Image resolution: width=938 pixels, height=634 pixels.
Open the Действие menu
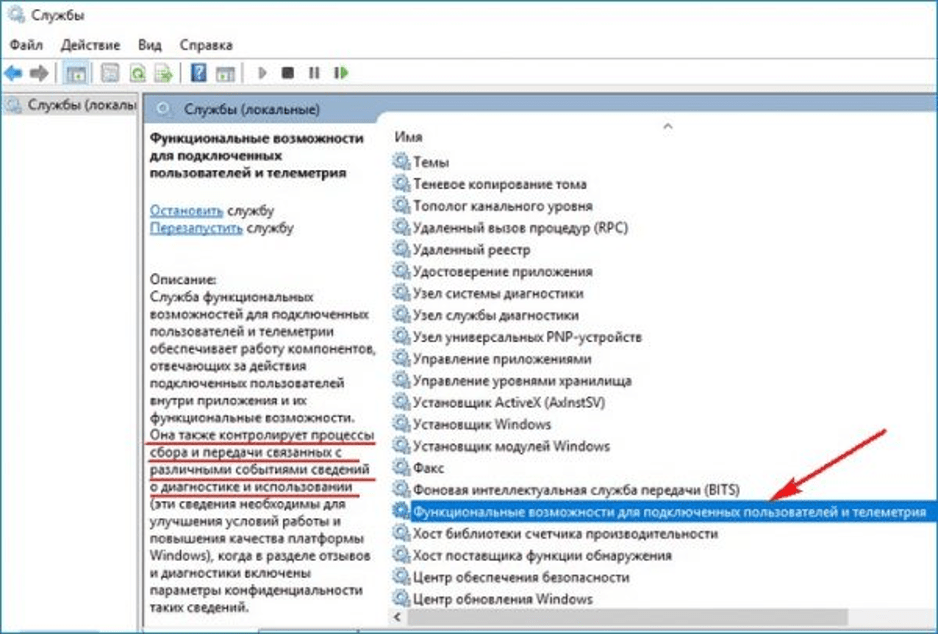pyautogui.click(x=90, y=45)
